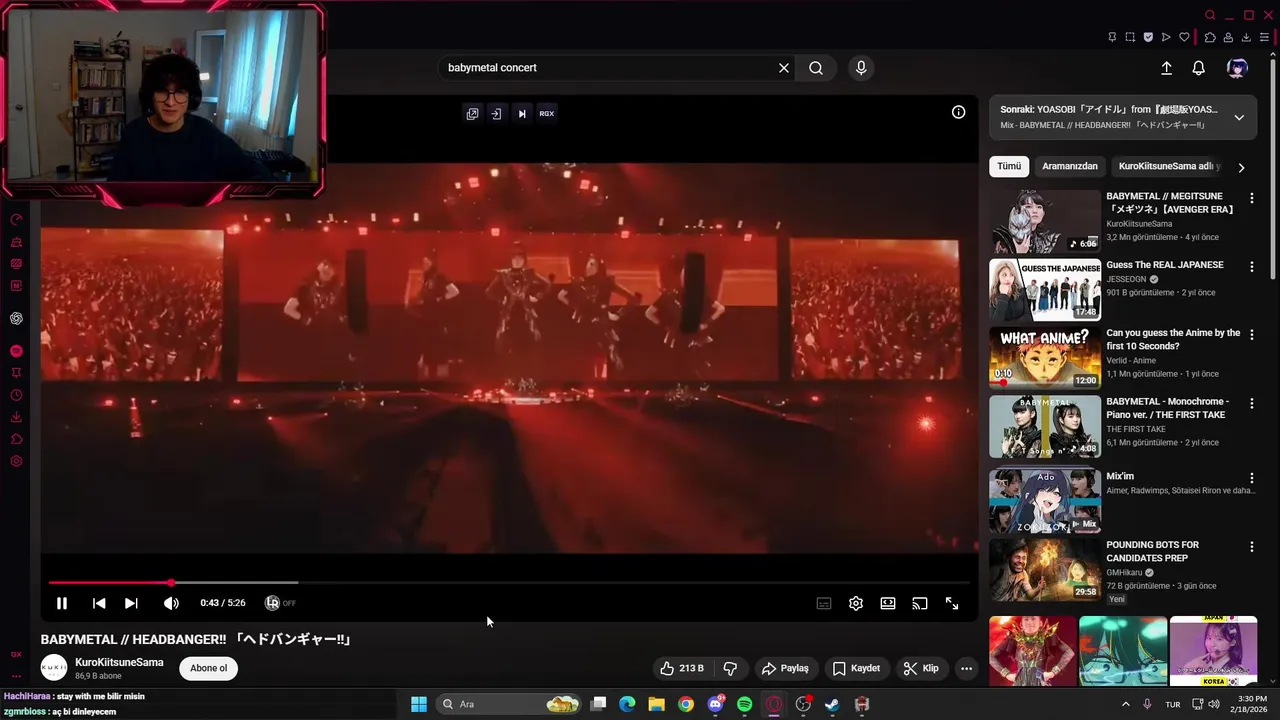
Task: Toggle theater mode view
Action: 888,603
